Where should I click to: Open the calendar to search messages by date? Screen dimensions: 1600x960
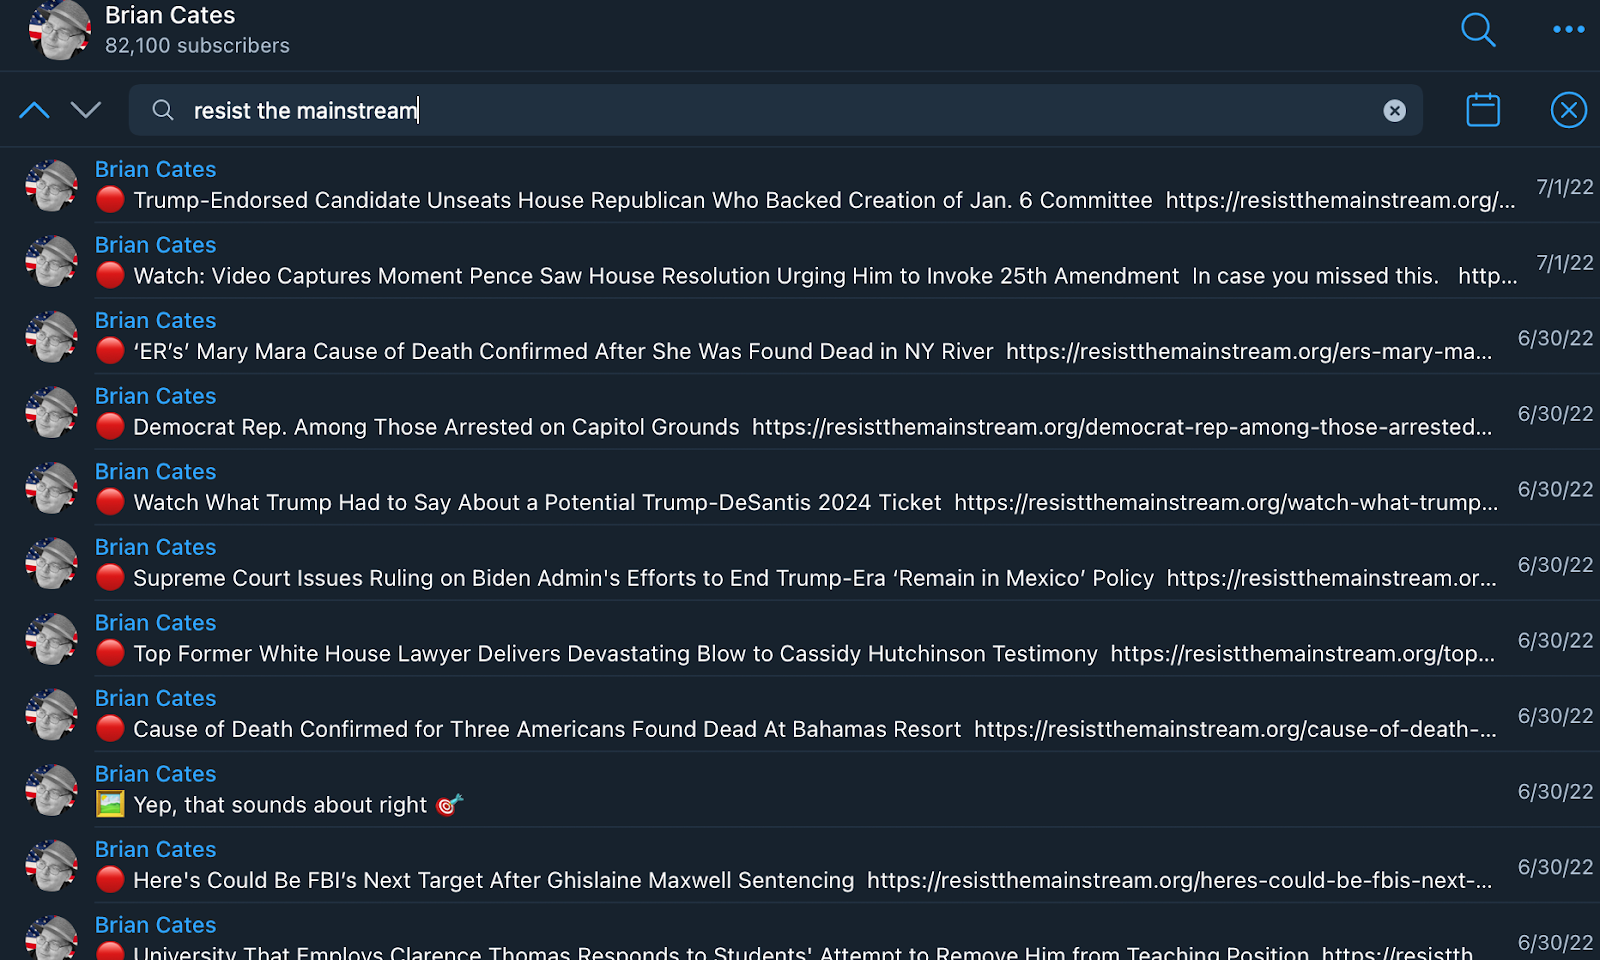tap(1483, 110)
